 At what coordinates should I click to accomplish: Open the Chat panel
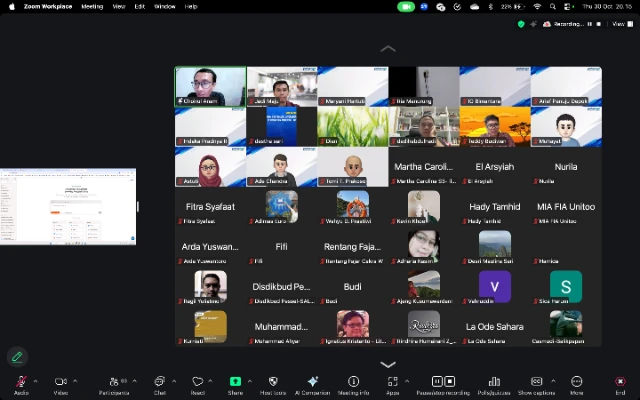(x=160, y=385)
